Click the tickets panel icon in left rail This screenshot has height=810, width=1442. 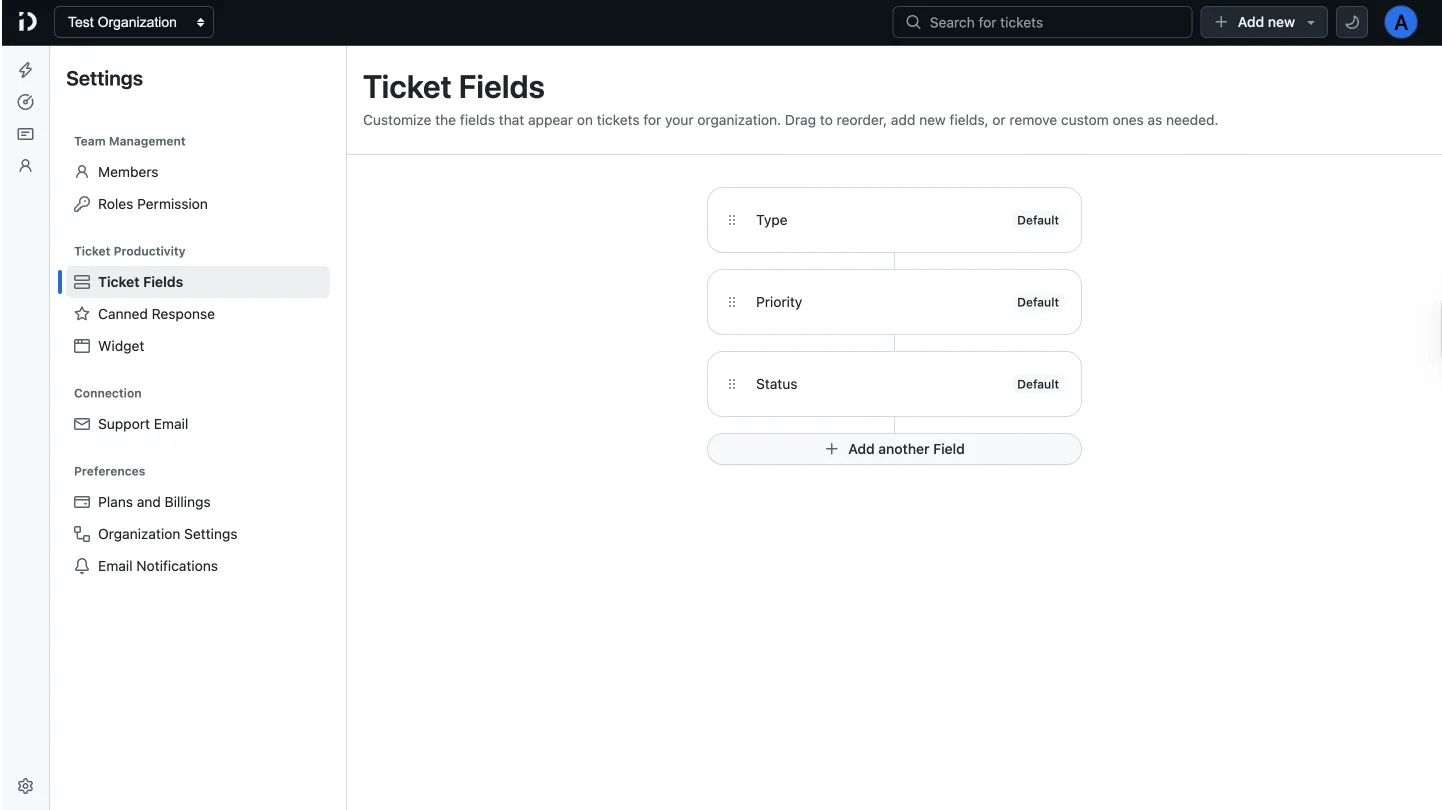[25, 133]
